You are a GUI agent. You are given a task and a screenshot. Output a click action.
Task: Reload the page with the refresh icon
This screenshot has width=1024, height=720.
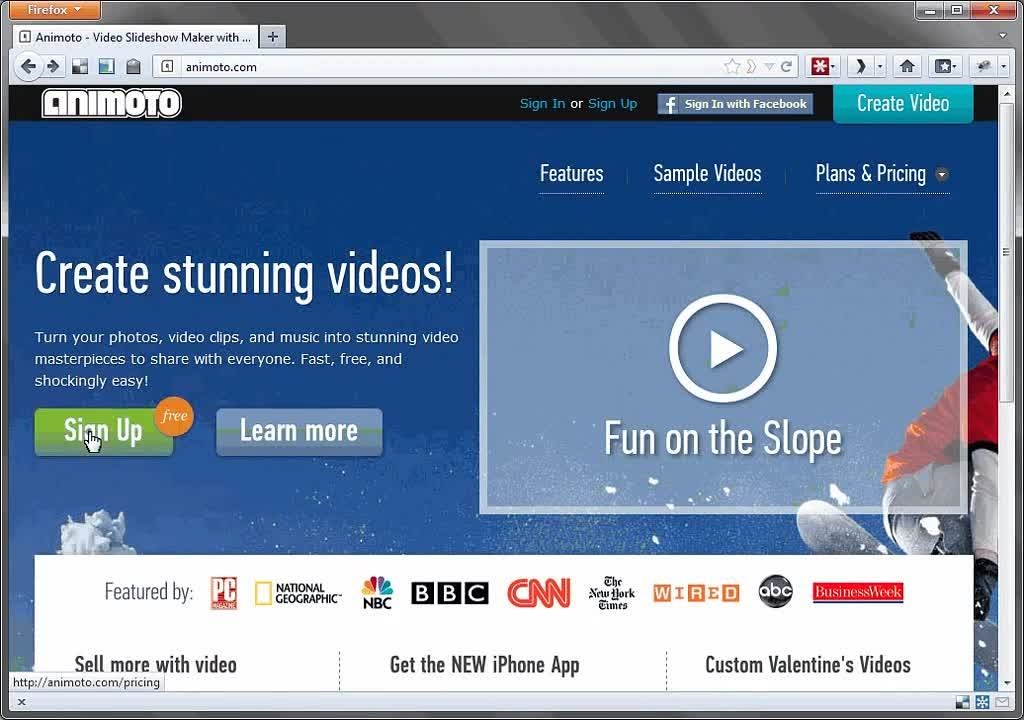(x=786, y=66)
